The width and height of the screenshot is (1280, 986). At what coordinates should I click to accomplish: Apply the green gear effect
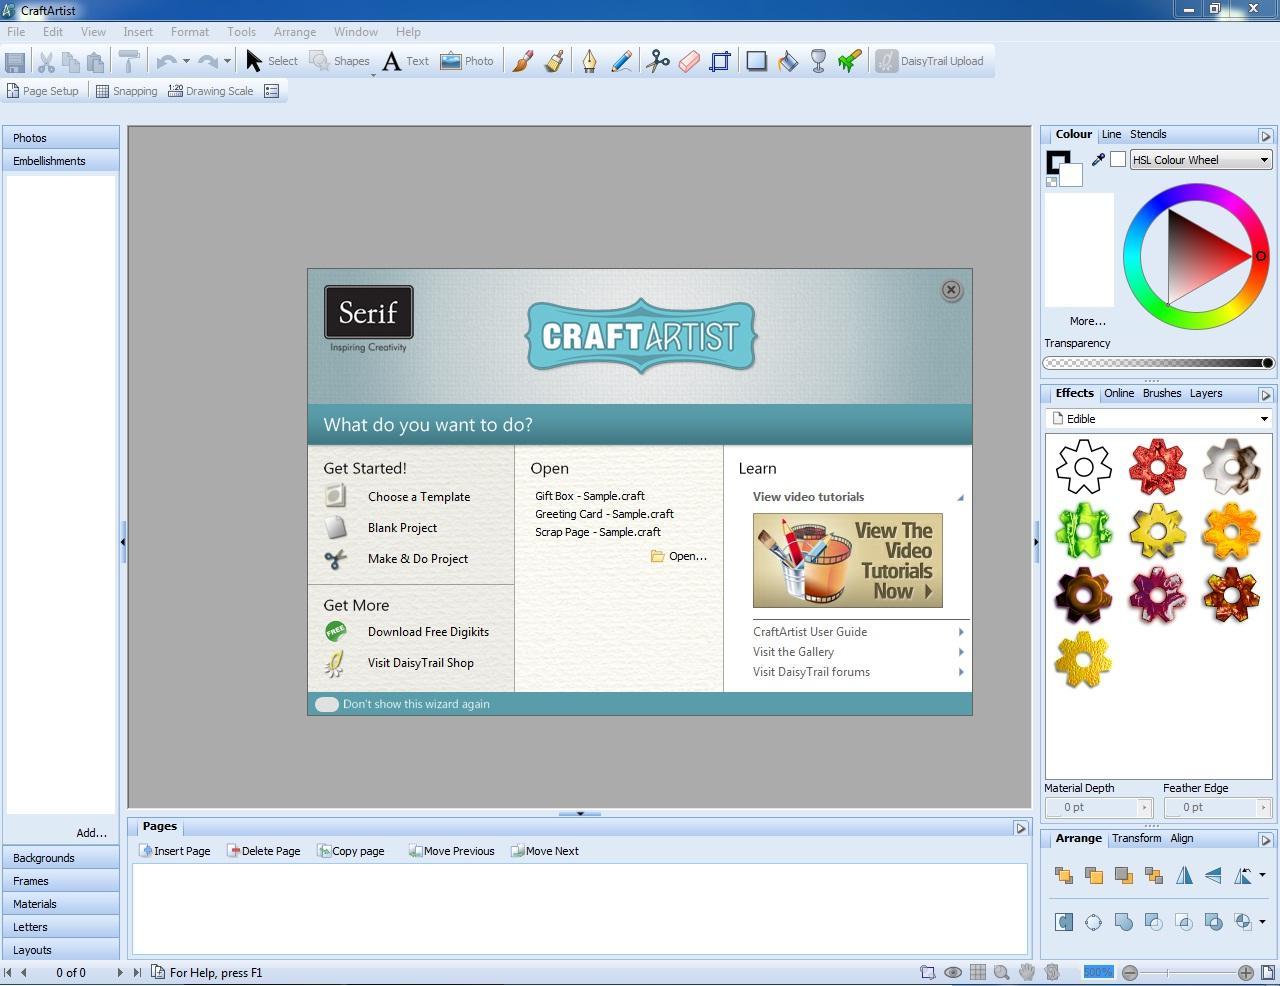pos(1084,531)
